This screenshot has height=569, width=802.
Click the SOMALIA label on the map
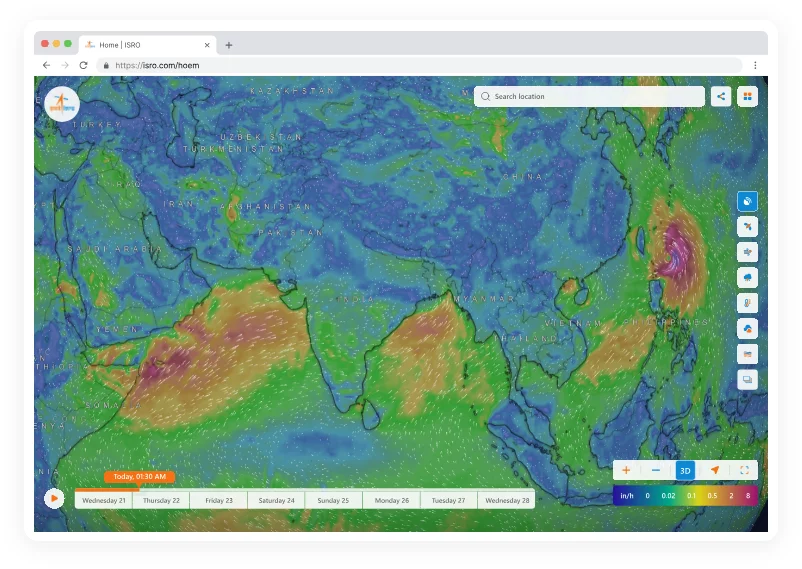pos(114,405)
